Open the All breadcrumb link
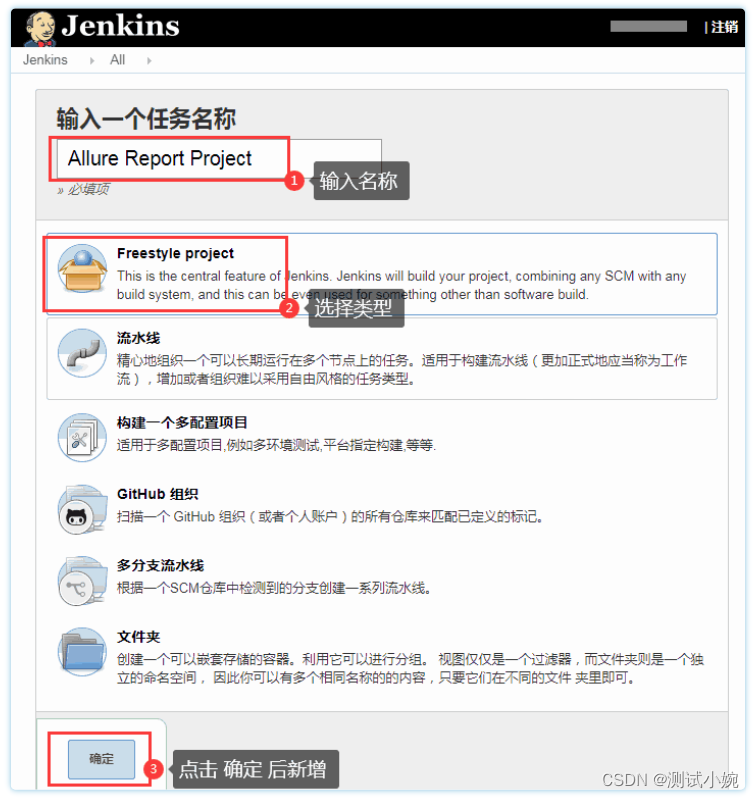 (118, 60)
